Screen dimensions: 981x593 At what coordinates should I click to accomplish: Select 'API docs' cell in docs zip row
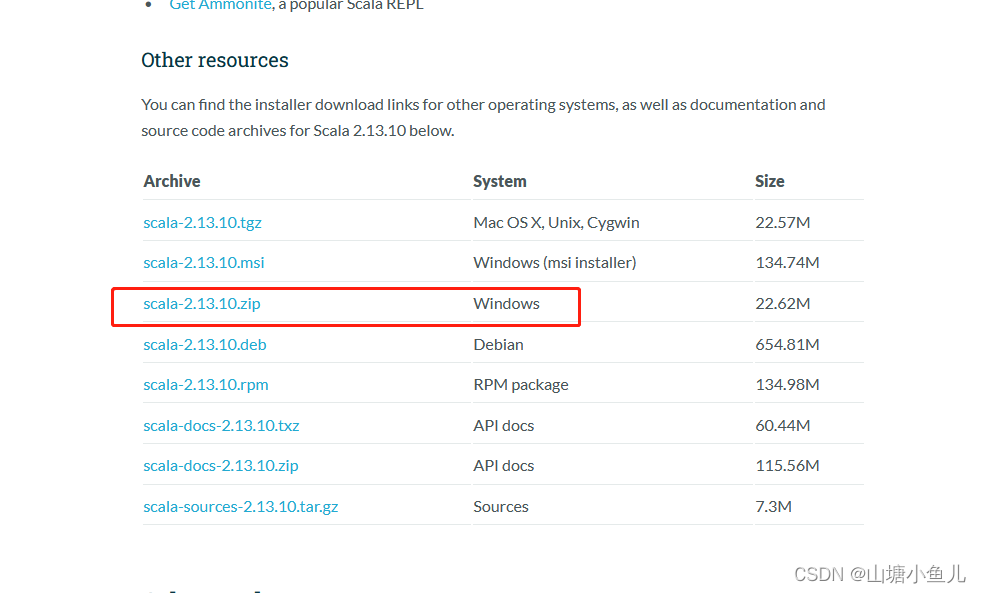(504, 466)
